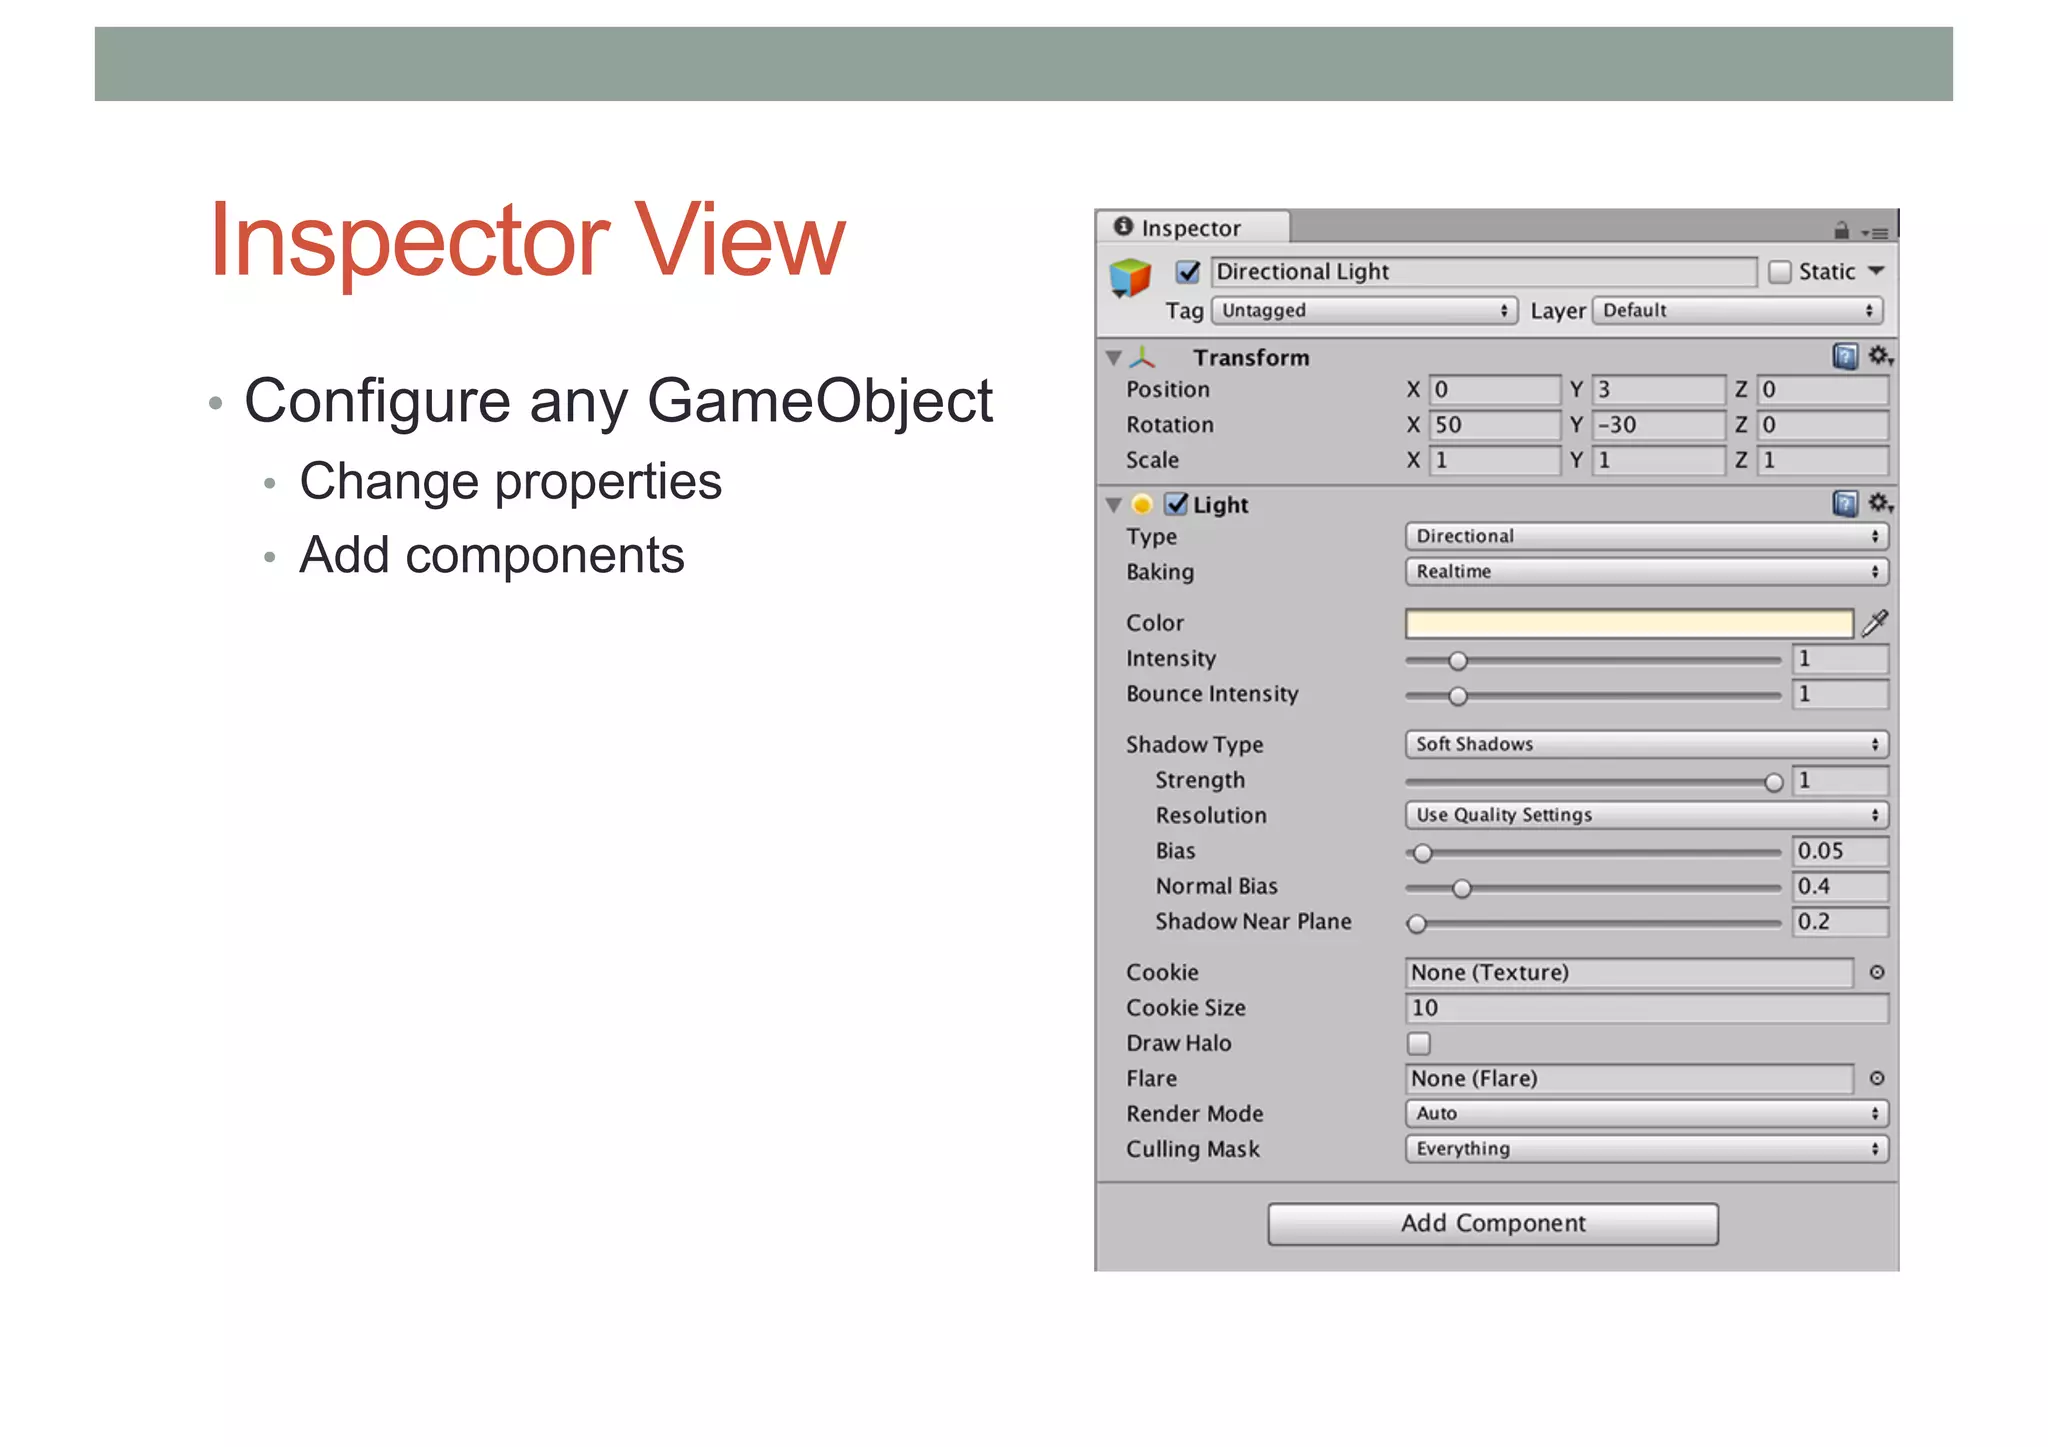Viewport: 2048px width, 1447px height.
Task: Collapse the Transform component foldout
Action: pos(1113,357)
